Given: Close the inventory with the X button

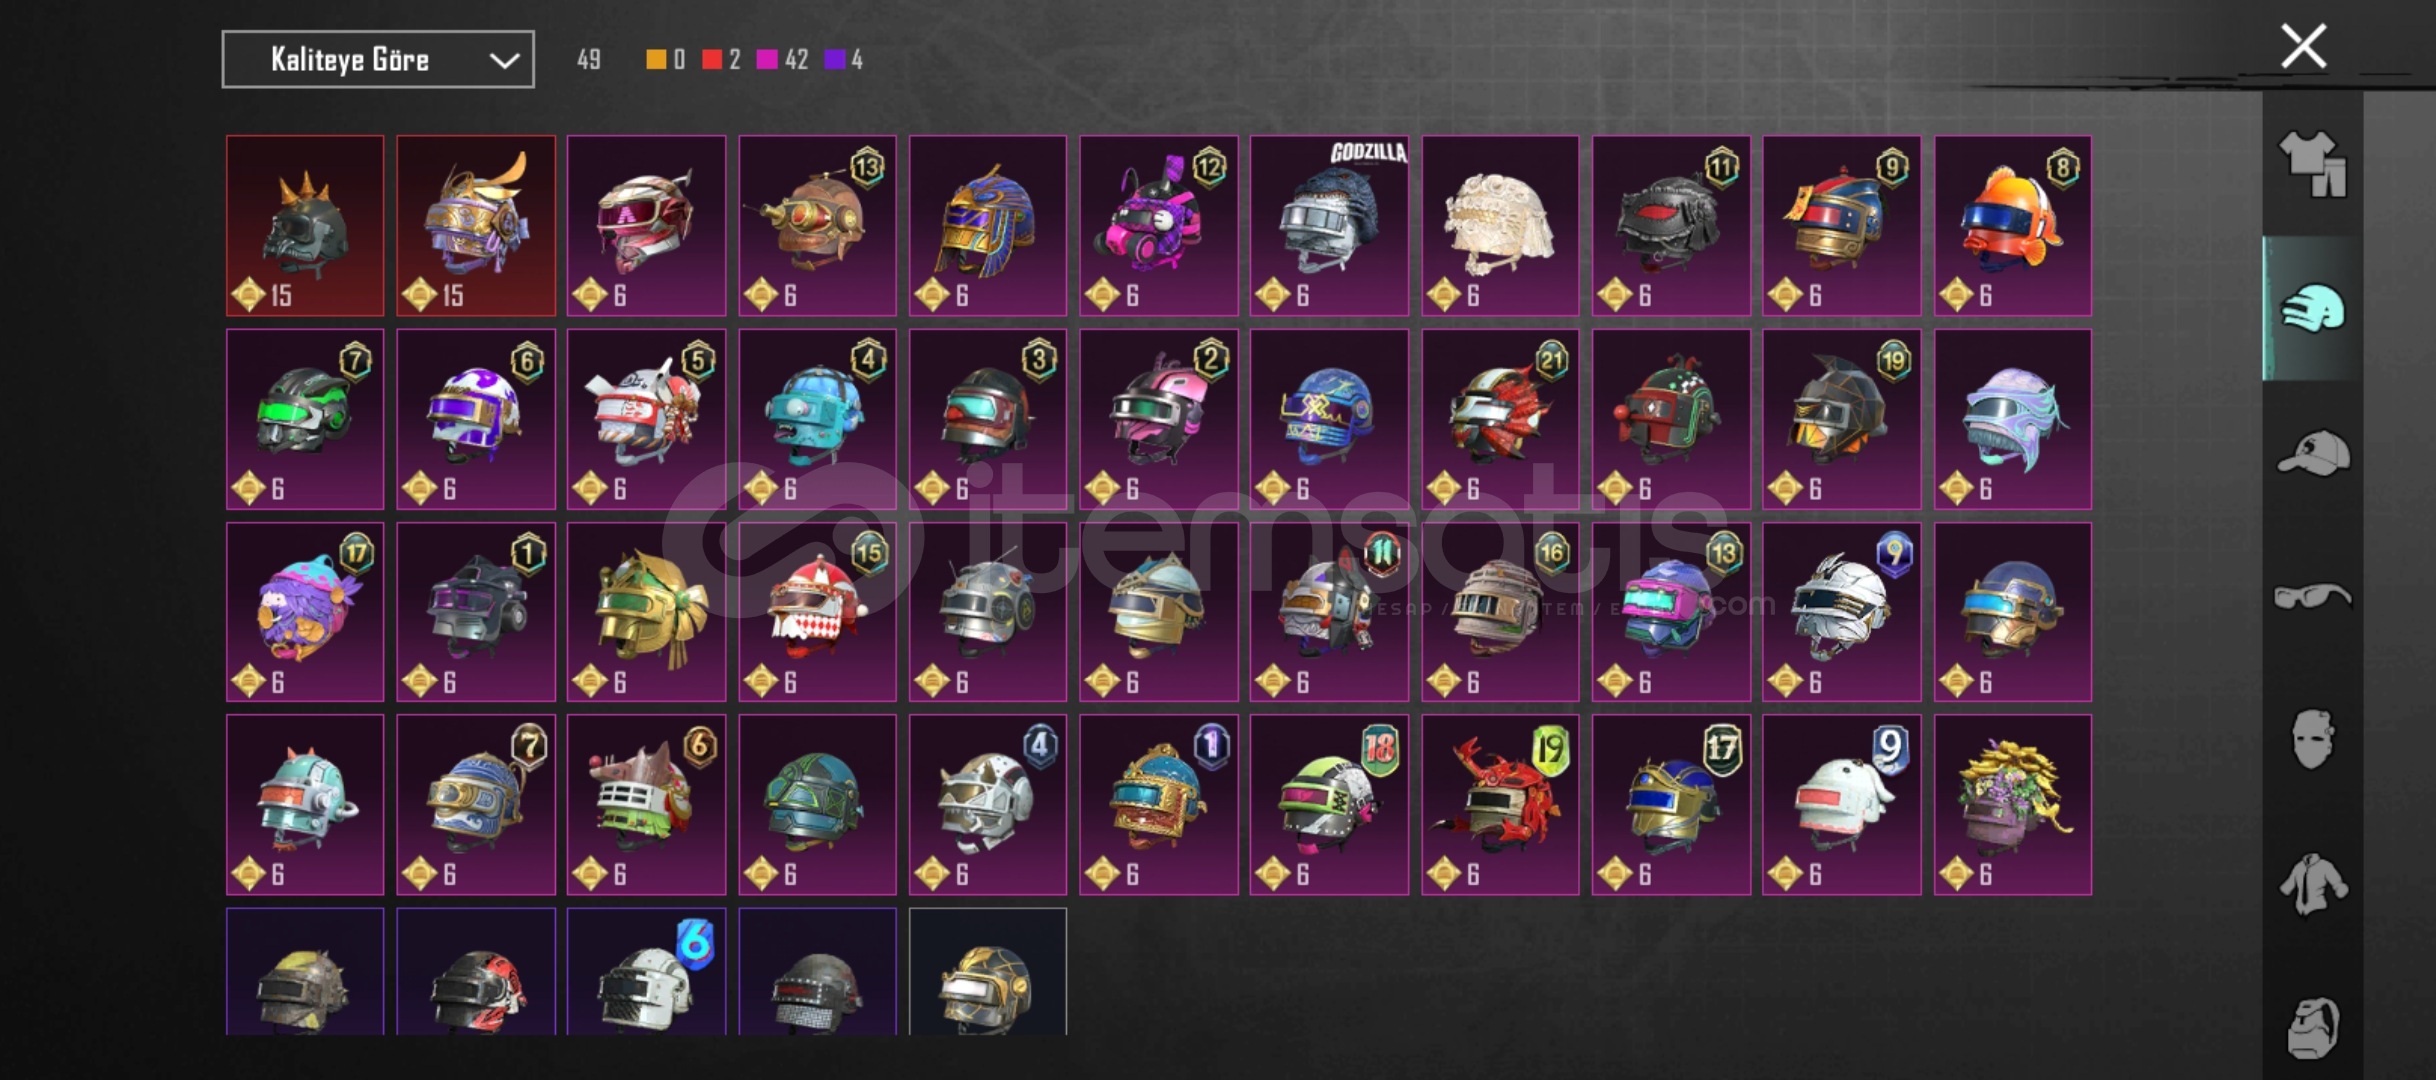Looking at the screenshot, I should point(2303,46).
